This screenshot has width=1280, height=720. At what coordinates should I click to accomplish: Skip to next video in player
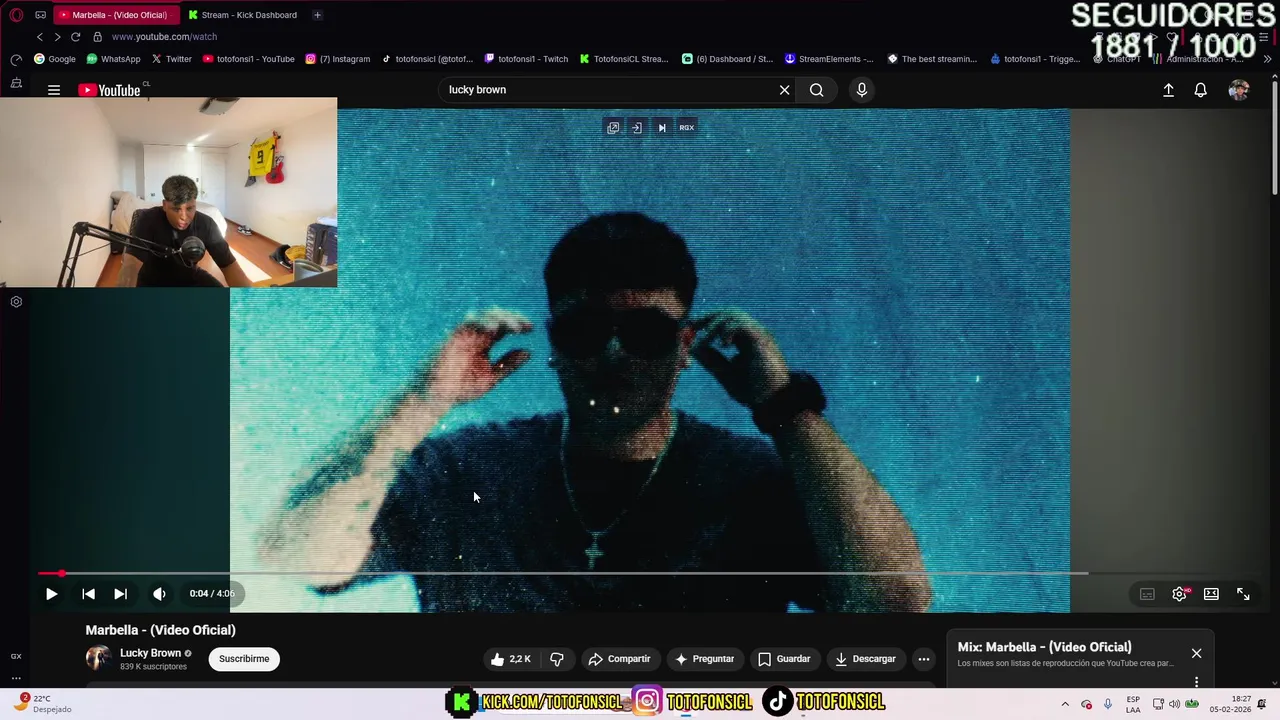[x=120, y=594]
